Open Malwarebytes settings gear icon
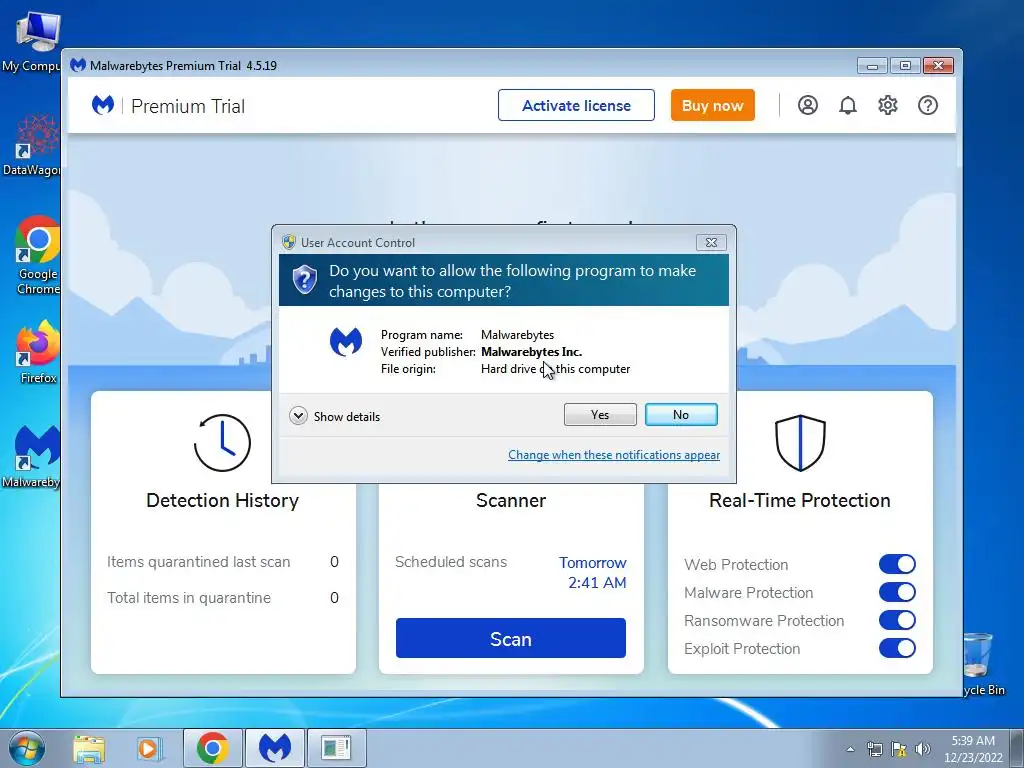Screen dimensions: 1024x768 [x=888, y=105]
